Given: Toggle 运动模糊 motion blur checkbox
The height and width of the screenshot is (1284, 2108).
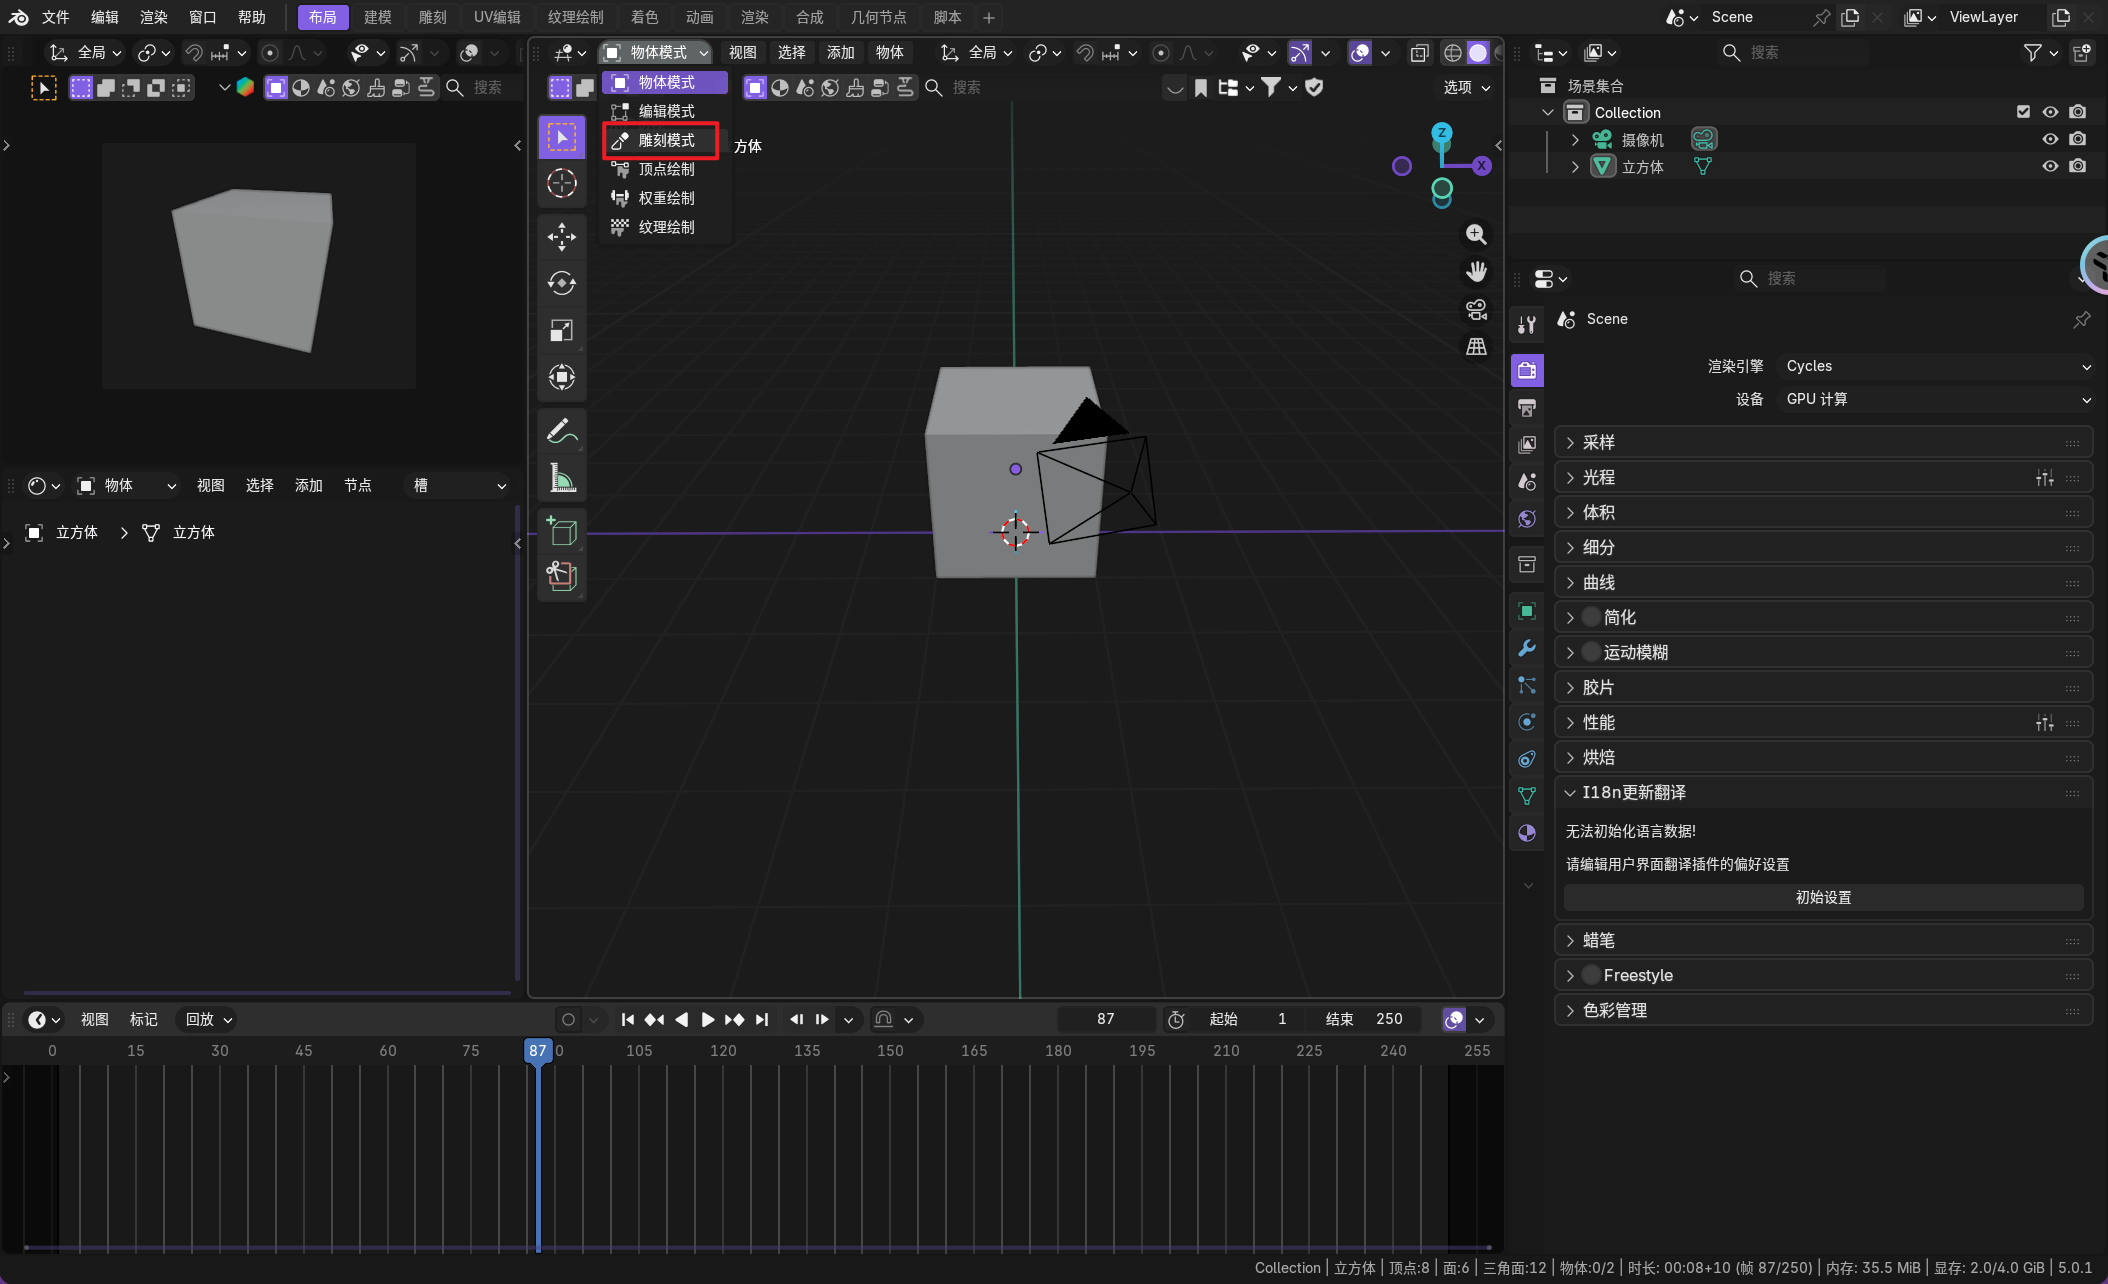Looking at the screenshot, I should [x=1591, y=652].
